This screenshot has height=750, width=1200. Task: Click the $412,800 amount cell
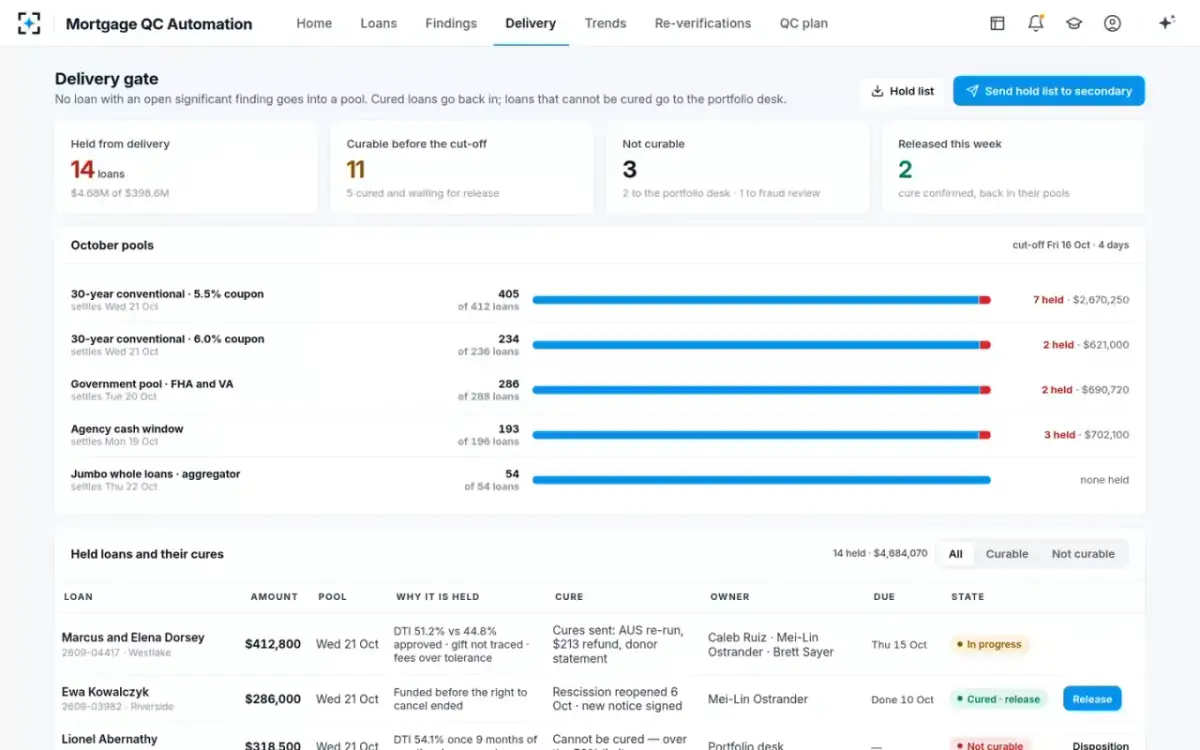pyautogui.click(x=273, y=644)
